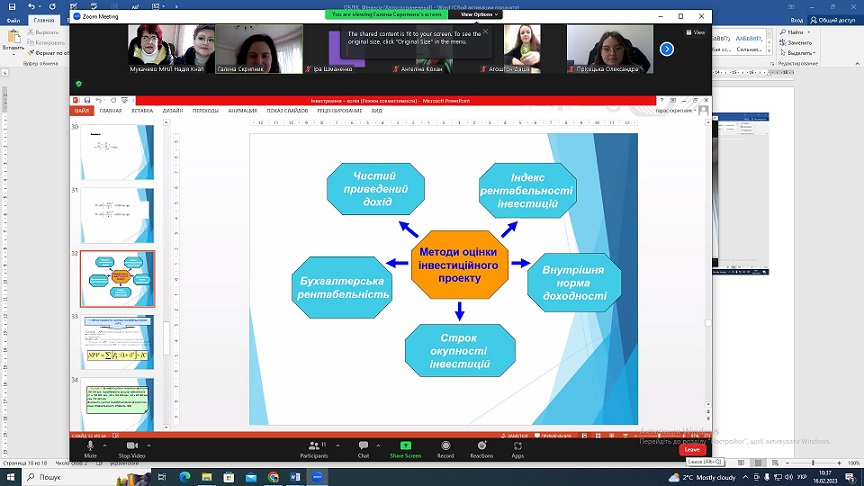Click the red Leave button

pos(692,449)
